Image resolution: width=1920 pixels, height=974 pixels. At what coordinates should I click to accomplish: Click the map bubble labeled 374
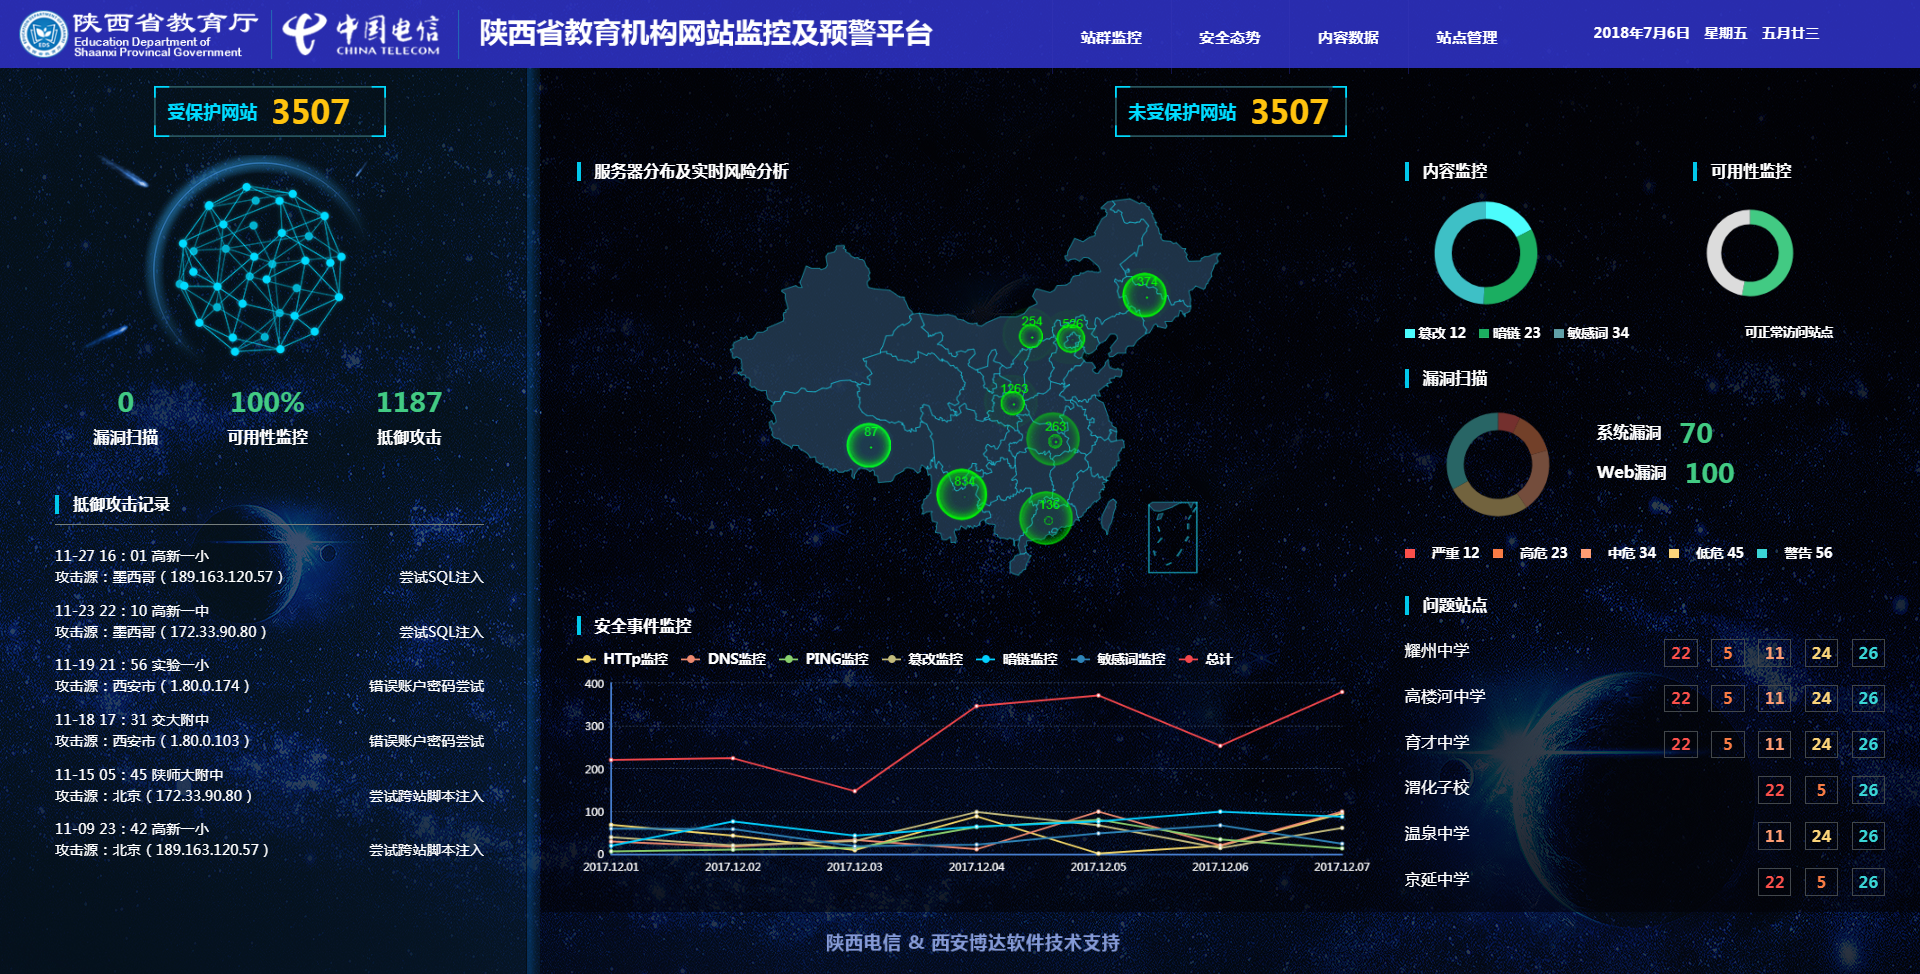[x=1144, y=295]
